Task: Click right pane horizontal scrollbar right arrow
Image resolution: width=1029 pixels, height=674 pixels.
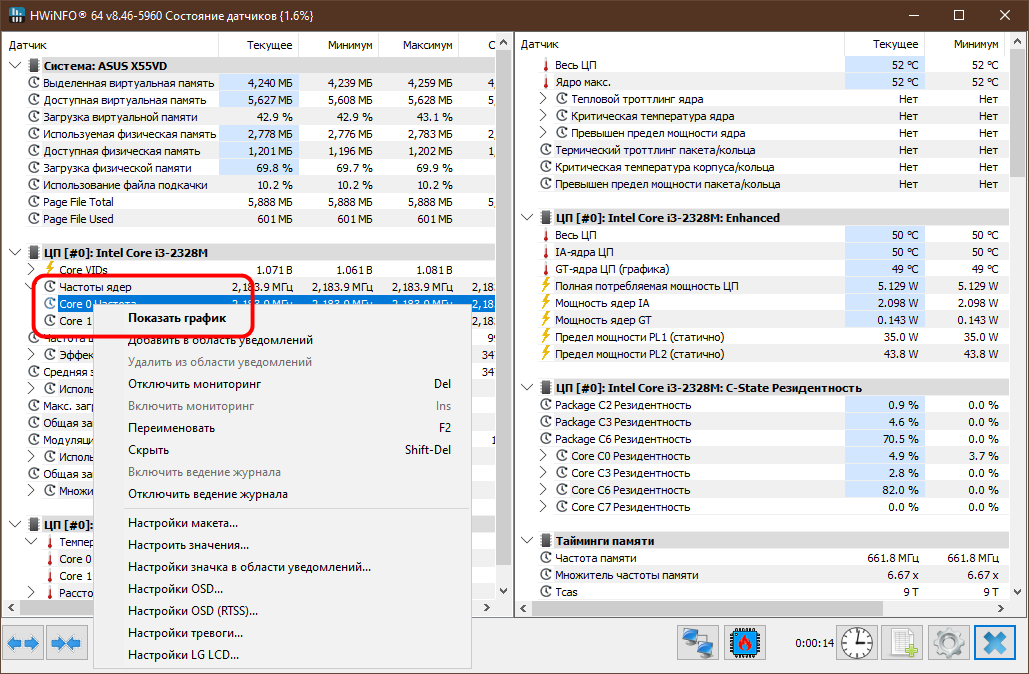Action: pyautogui.click(x=1001, y=608)
